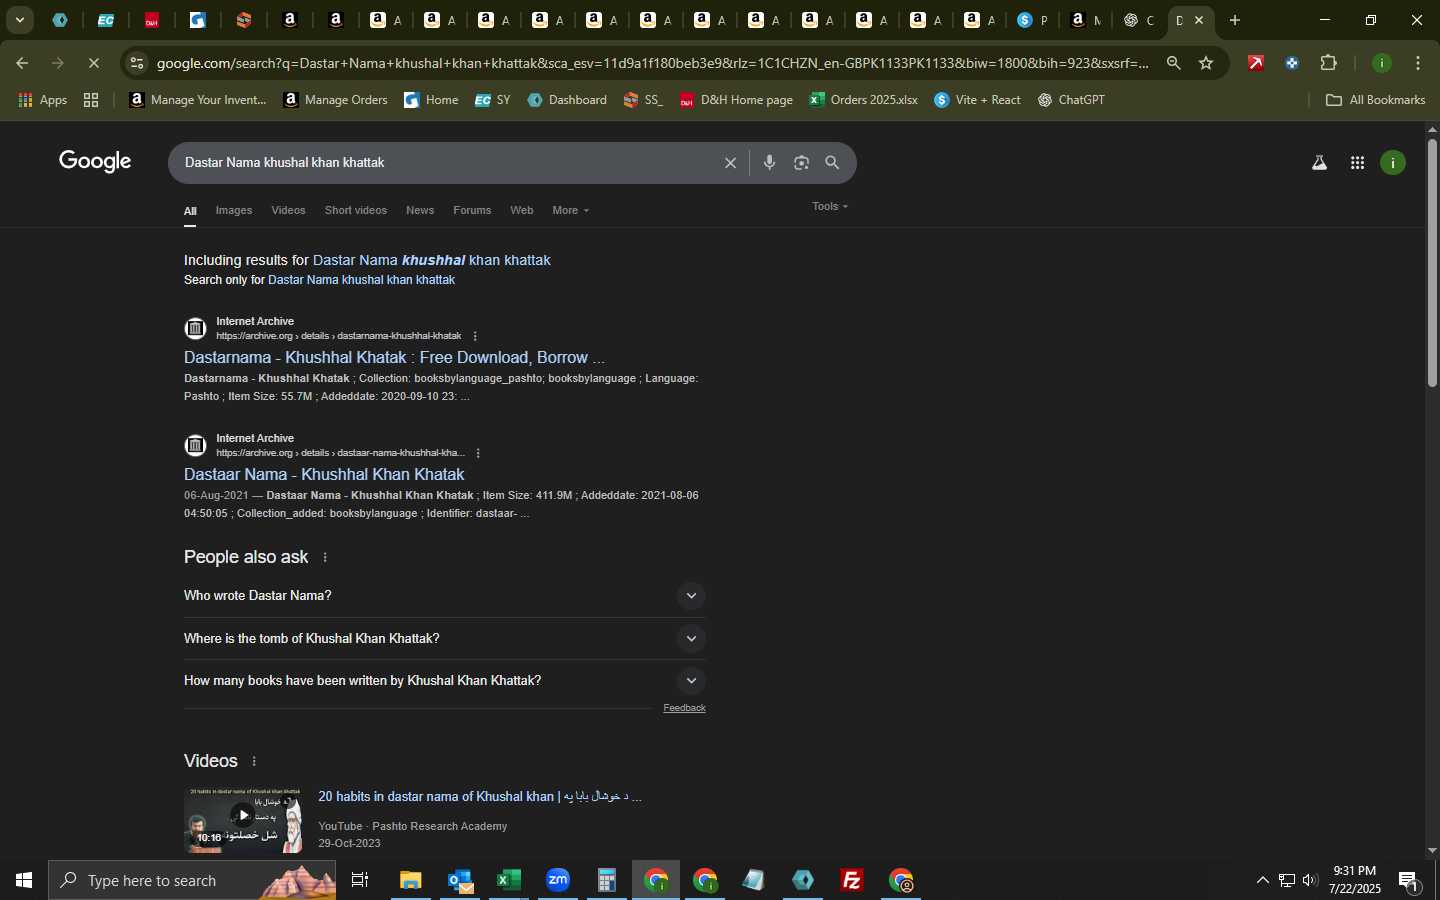The width and height of the screenshot is (1440, 900).
Task: Open the Google account avatar
Action: 1393,163
